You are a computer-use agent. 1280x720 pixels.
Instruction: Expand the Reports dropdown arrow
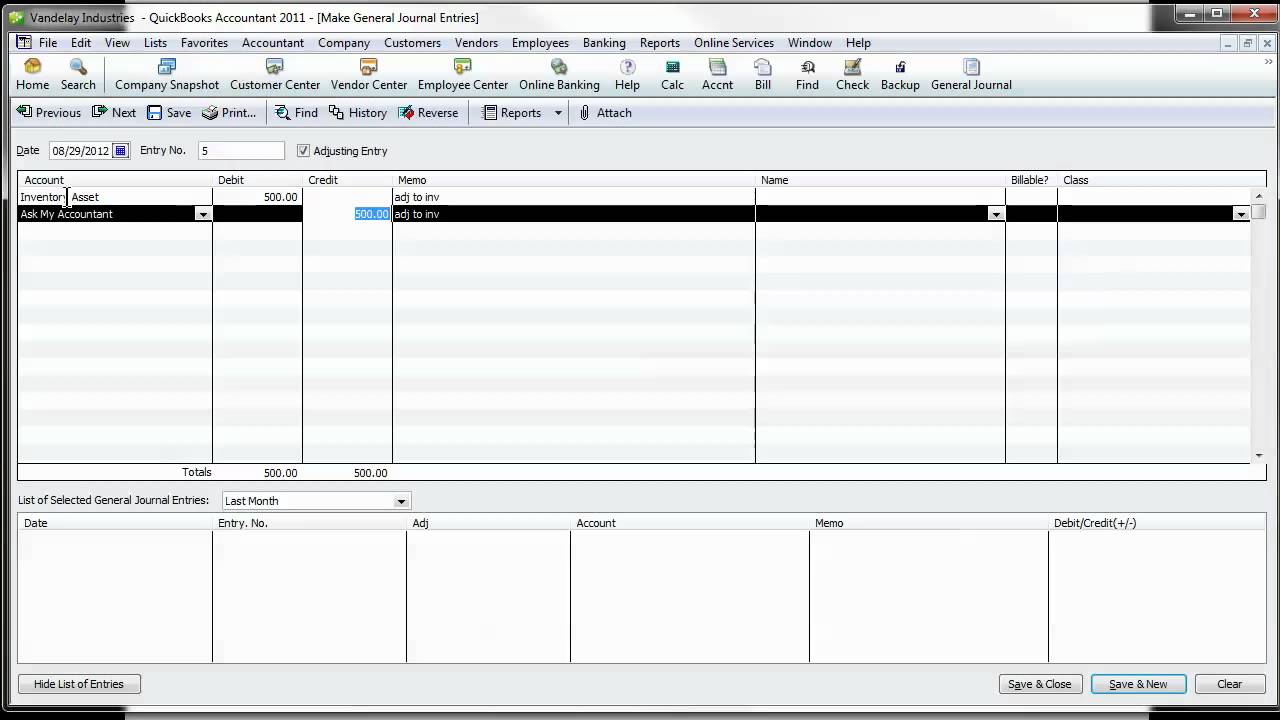558,113
